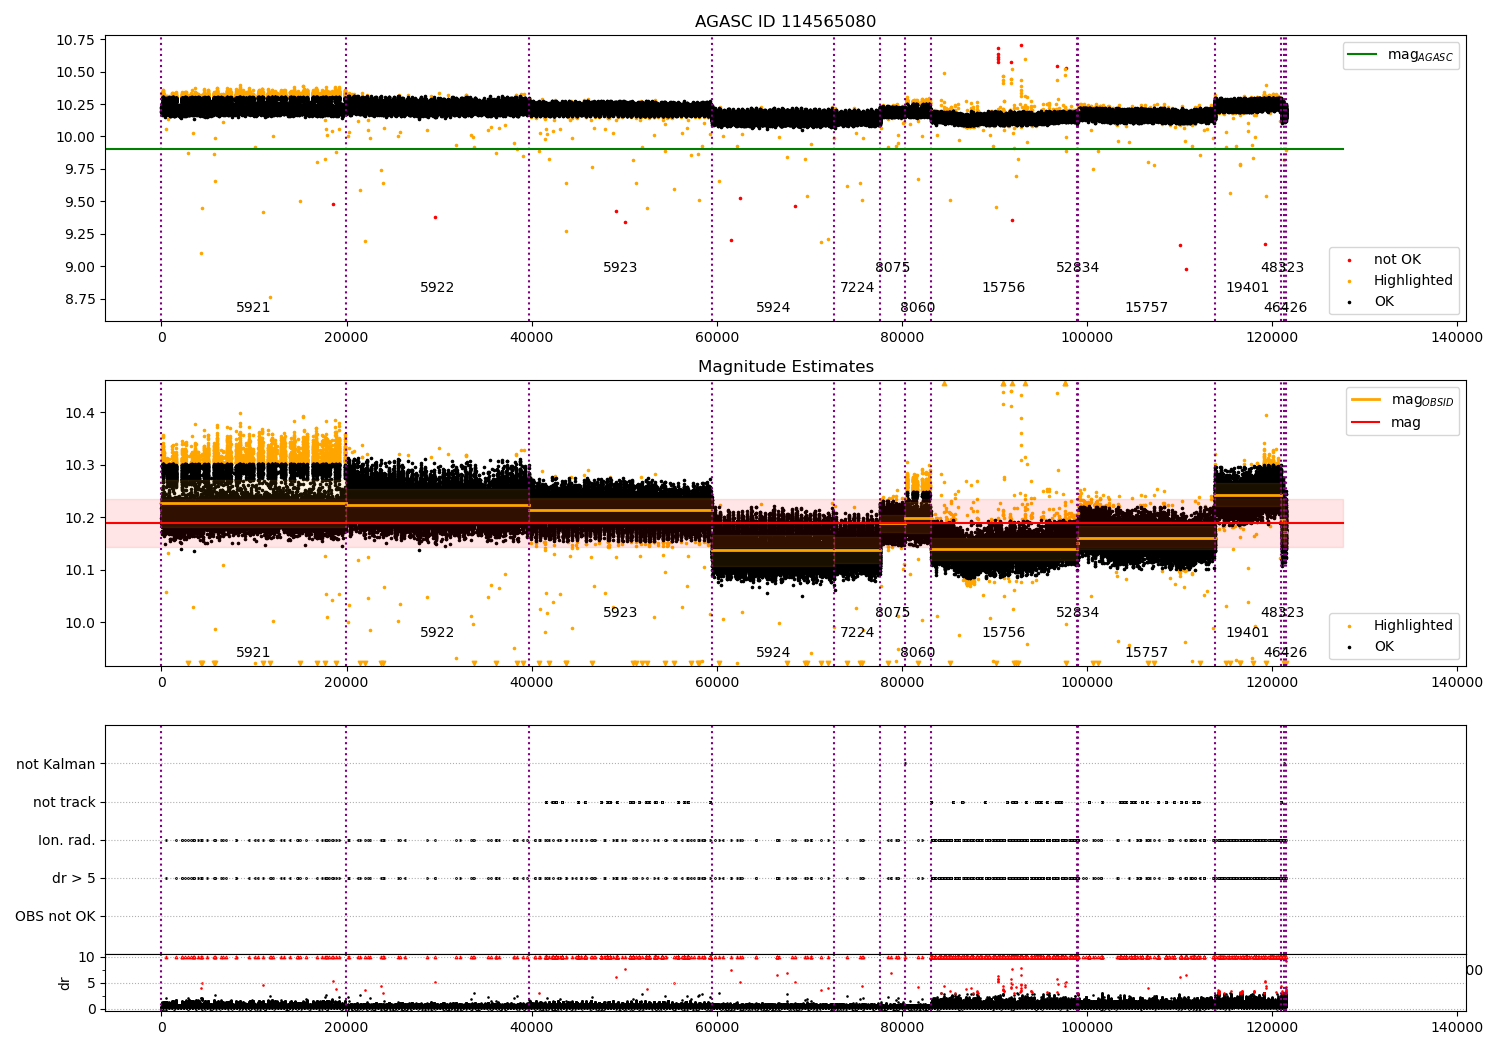1500x1050 pixels.
Task: Click the "not track" axis label
Action: tap(64, 802)
